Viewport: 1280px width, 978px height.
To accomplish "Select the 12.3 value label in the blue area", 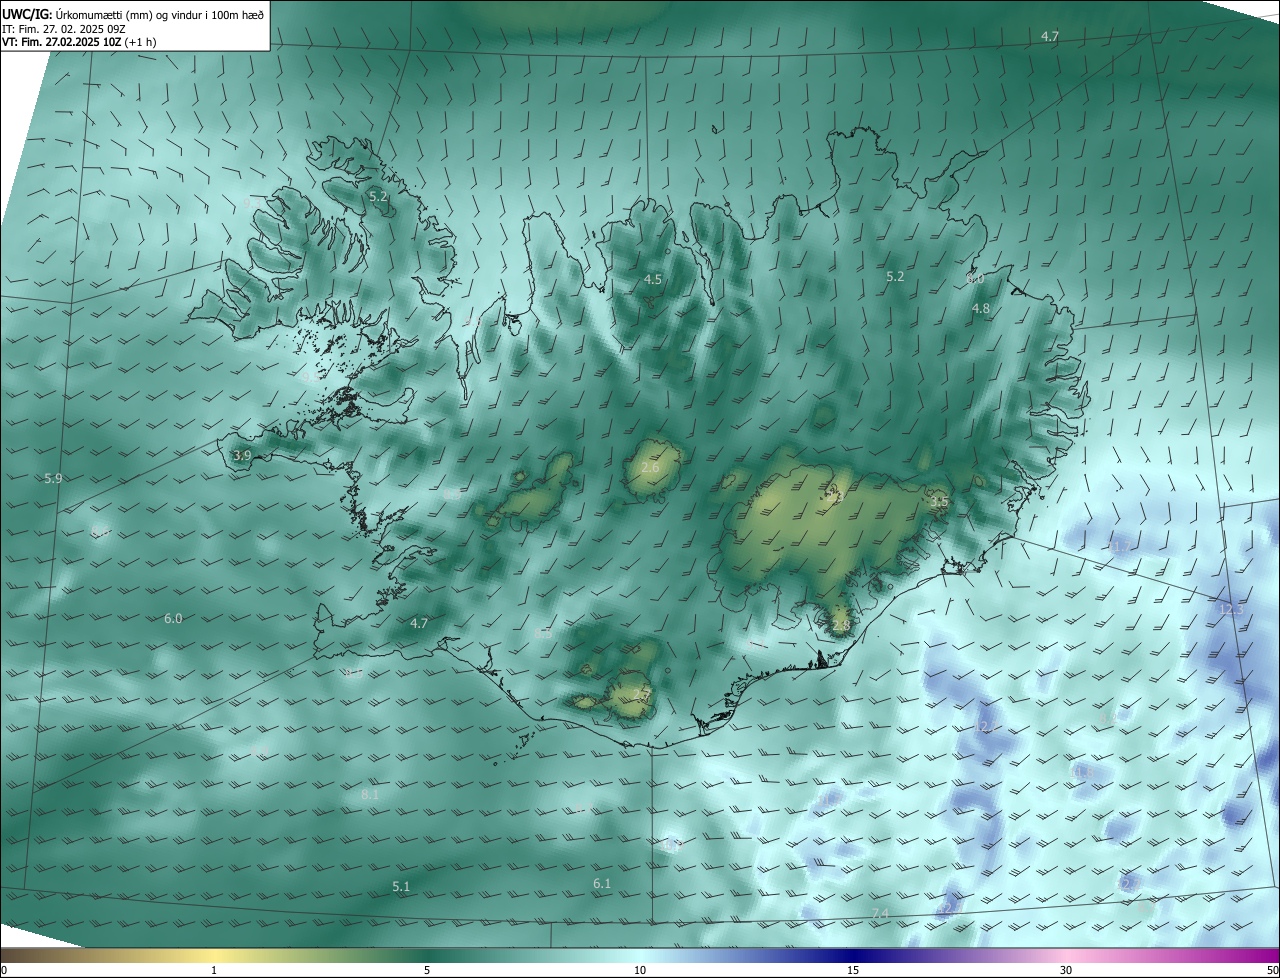I will [1232, 610].
